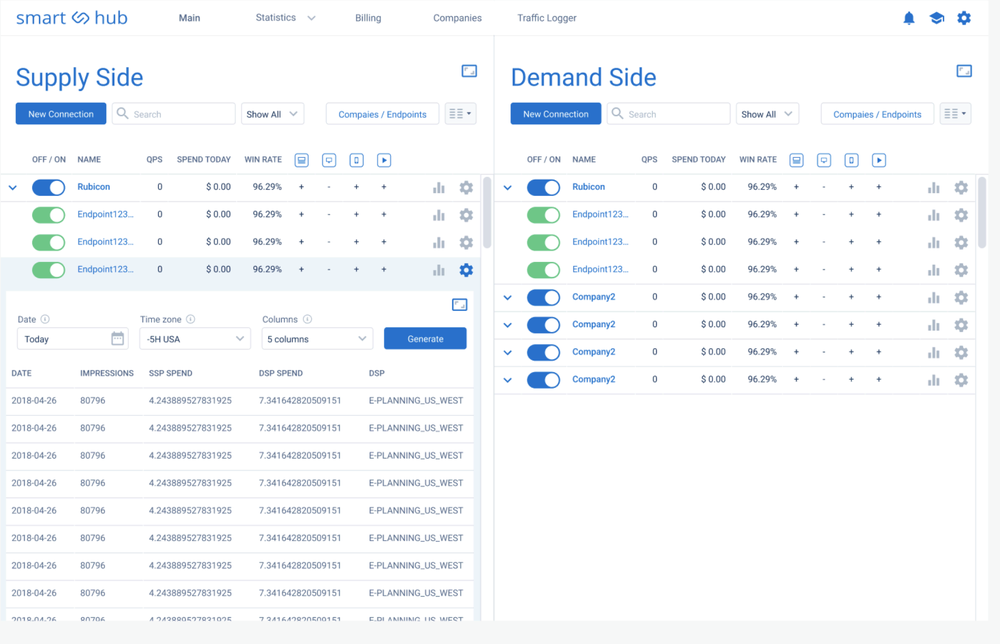
Task: Click New Connection on Demand Side
Action: tap(555, 114)
